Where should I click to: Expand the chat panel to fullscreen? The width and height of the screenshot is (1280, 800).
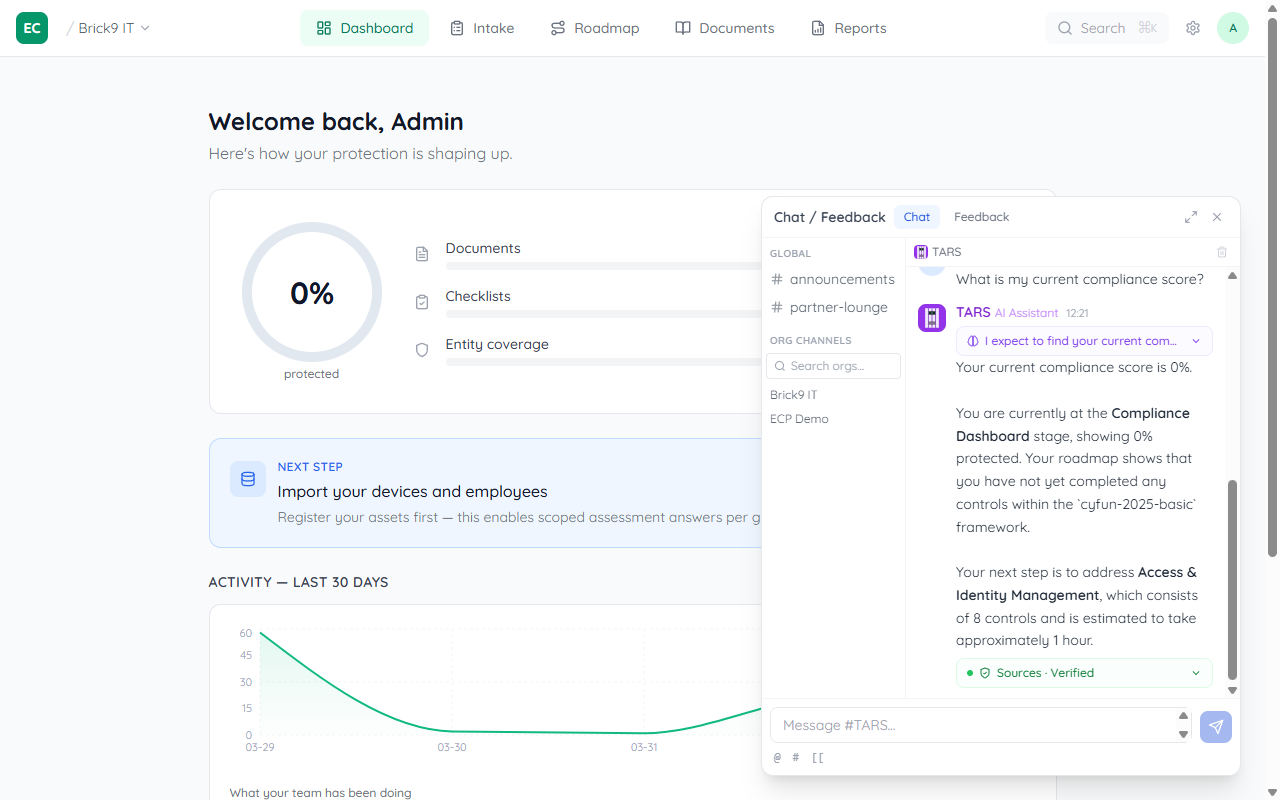coord(1190,217)
